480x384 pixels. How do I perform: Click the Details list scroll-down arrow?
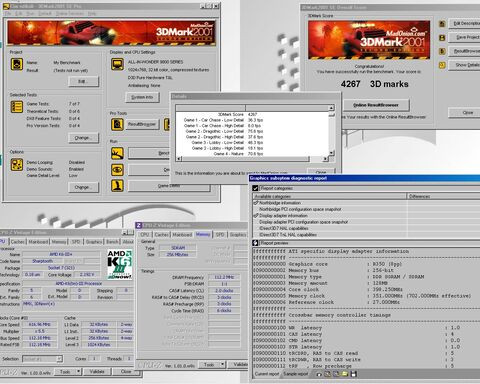click(331, 153)
